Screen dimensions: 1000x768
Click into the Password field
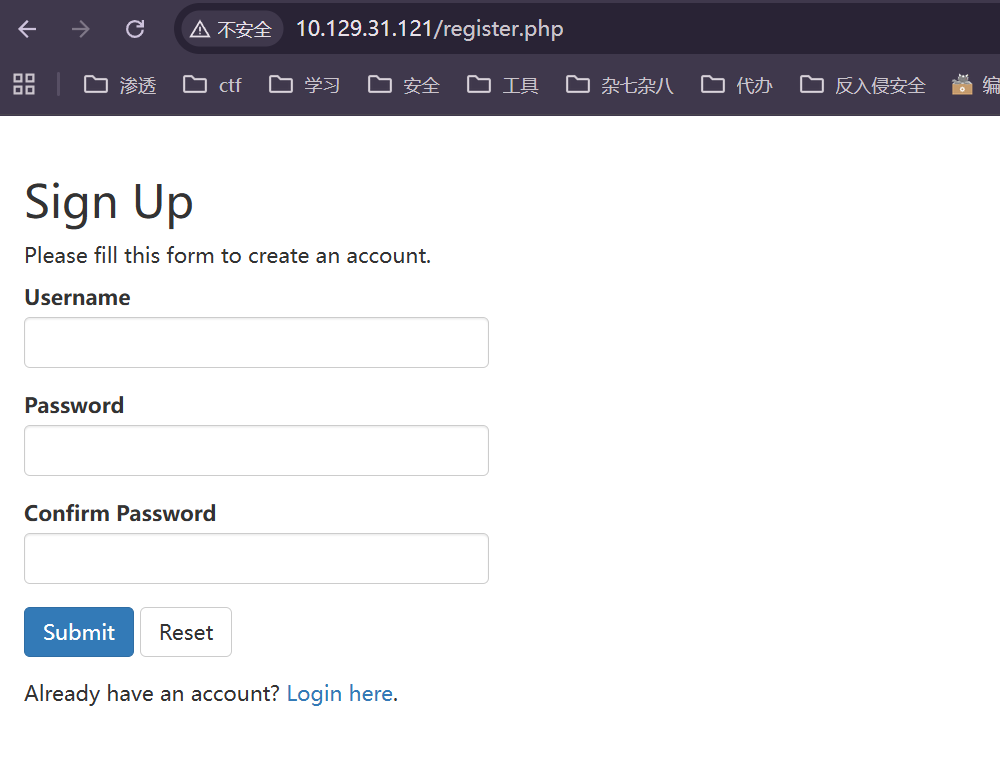tap(256, 451)
